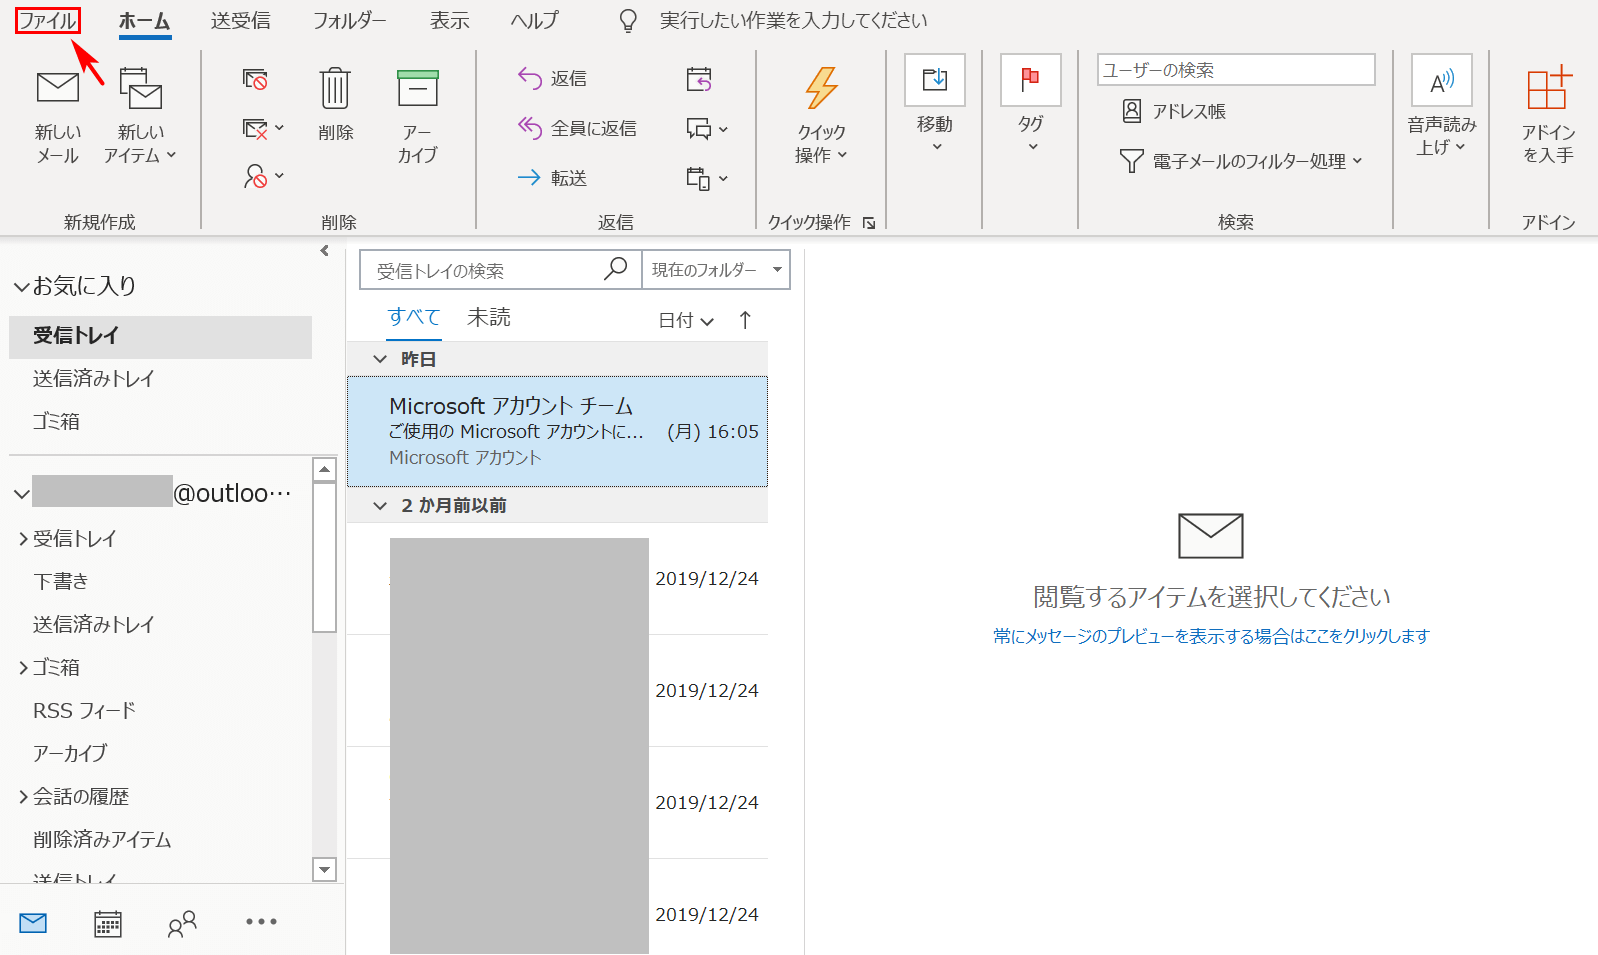
Task: Show All (すべて) messages filter
Action: click(x=414, y=317)
